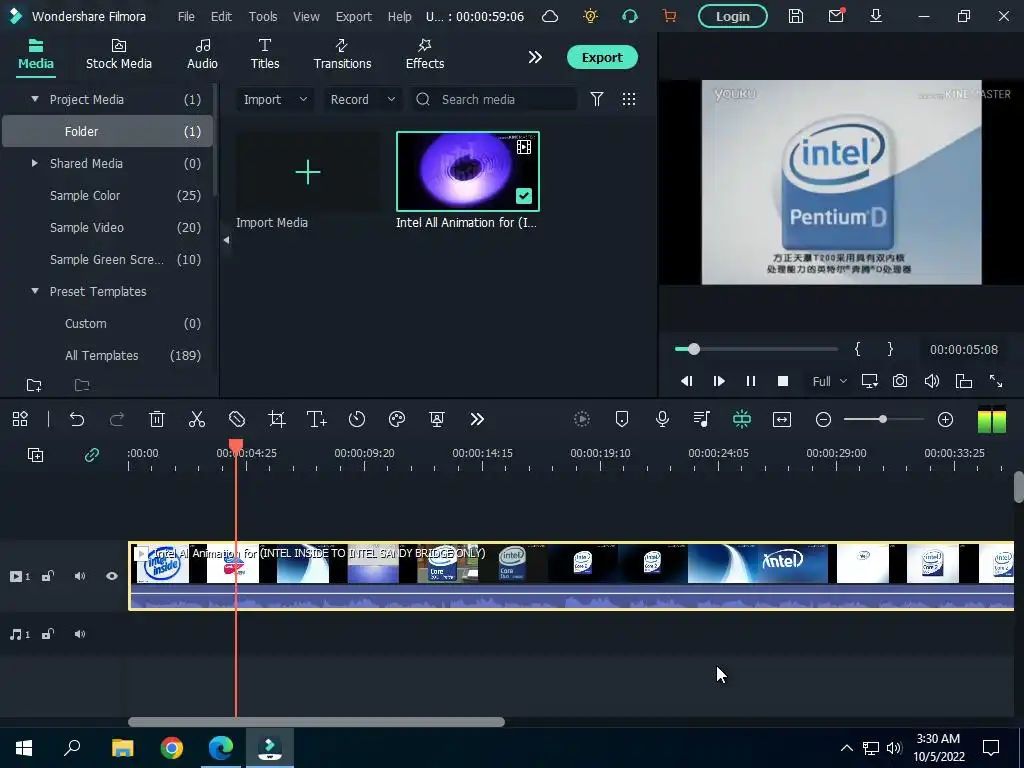Click Import Media tile

[308, 172]
